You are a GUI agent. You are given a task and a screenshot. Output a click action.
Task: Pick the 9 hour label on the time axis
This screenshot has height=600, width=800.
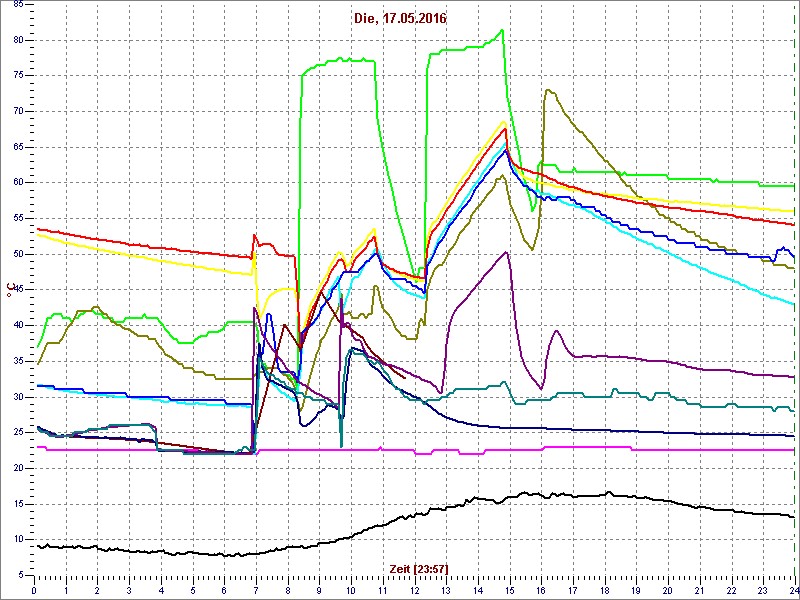click(319, 590)
